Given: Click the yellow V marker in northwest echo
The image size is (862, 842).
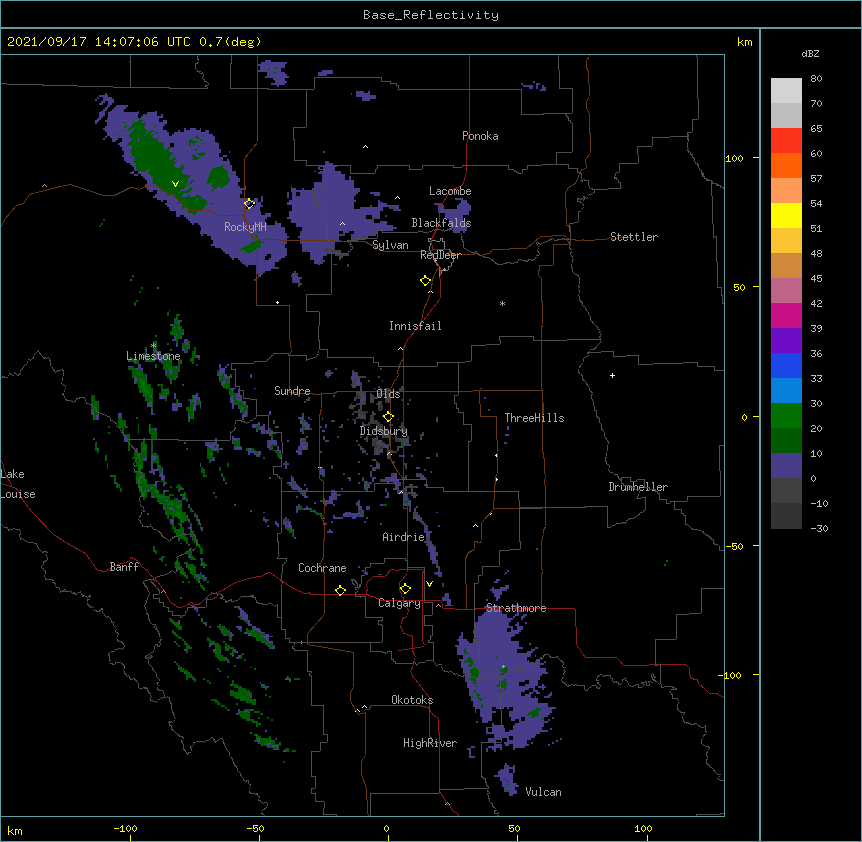Looking at the screenshot, I should click(x=175, y=184).
